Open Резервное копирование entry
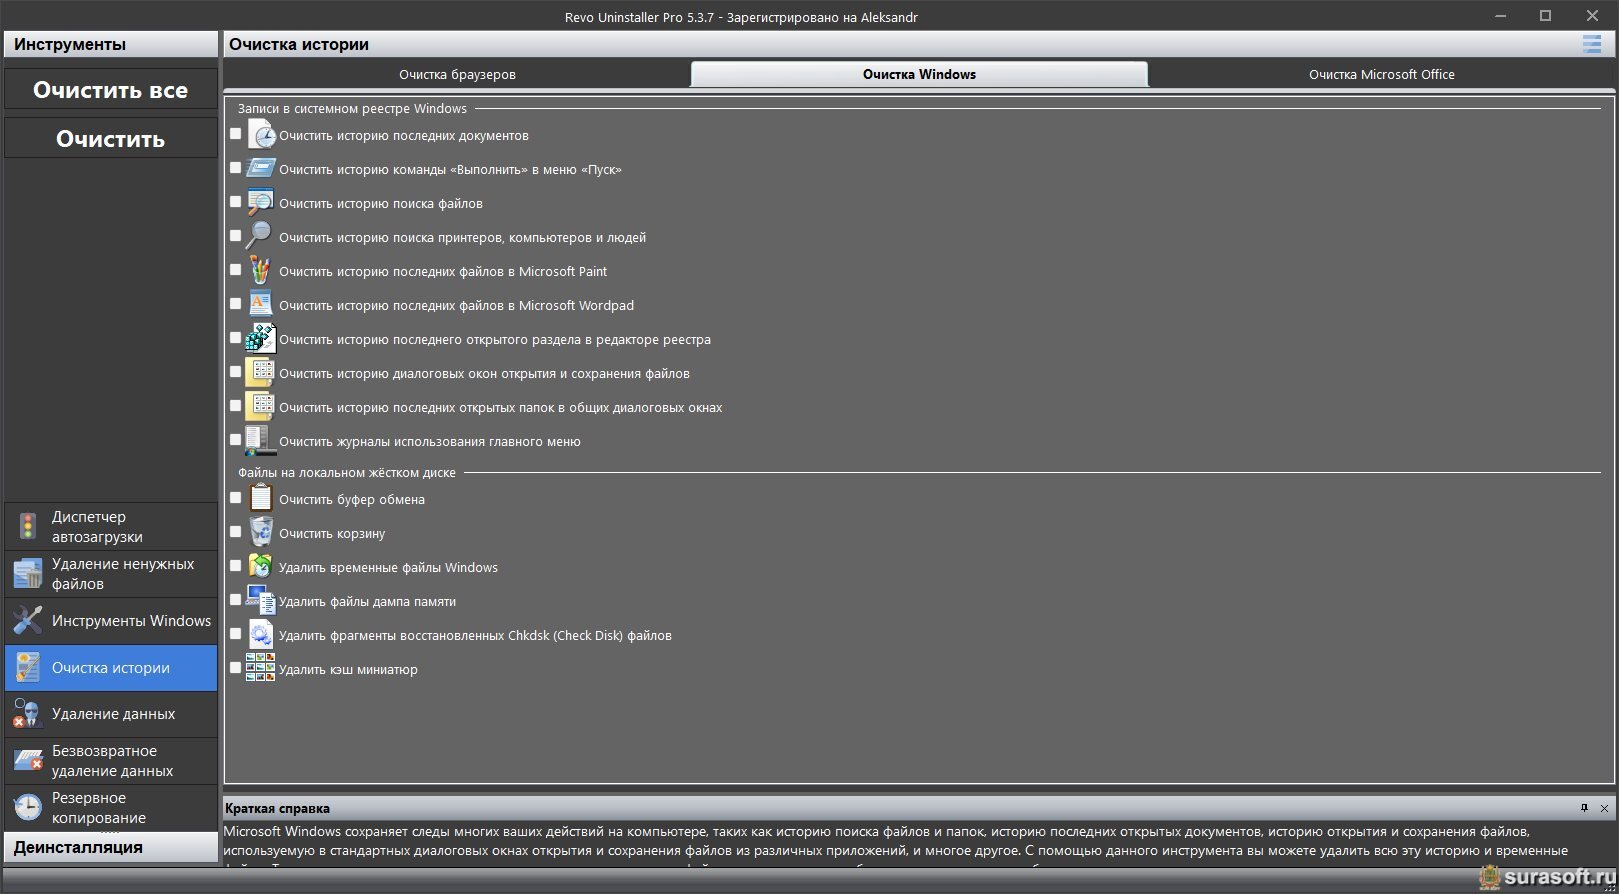Viewport: 1619px width, 894px height. [x=111, y=807]
